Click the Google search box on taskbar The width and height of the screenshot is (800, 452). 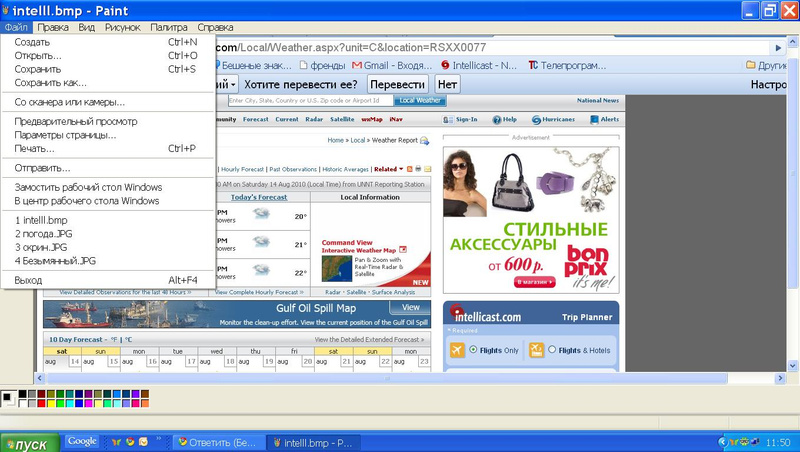[x=82, y=441]
